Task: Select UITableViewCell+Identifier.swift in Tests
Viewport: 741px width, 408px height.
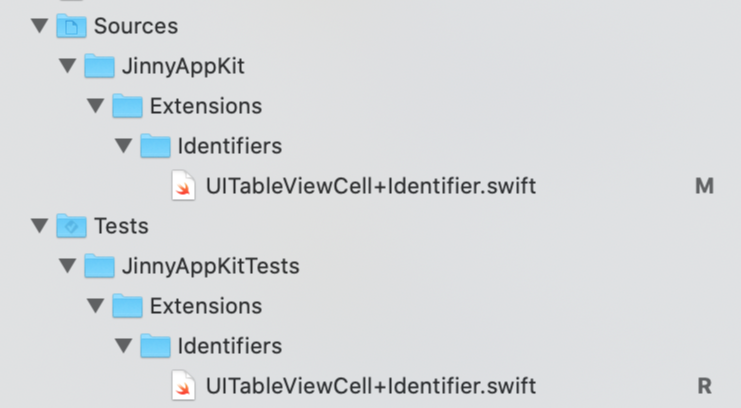Action: pos(371,386)
